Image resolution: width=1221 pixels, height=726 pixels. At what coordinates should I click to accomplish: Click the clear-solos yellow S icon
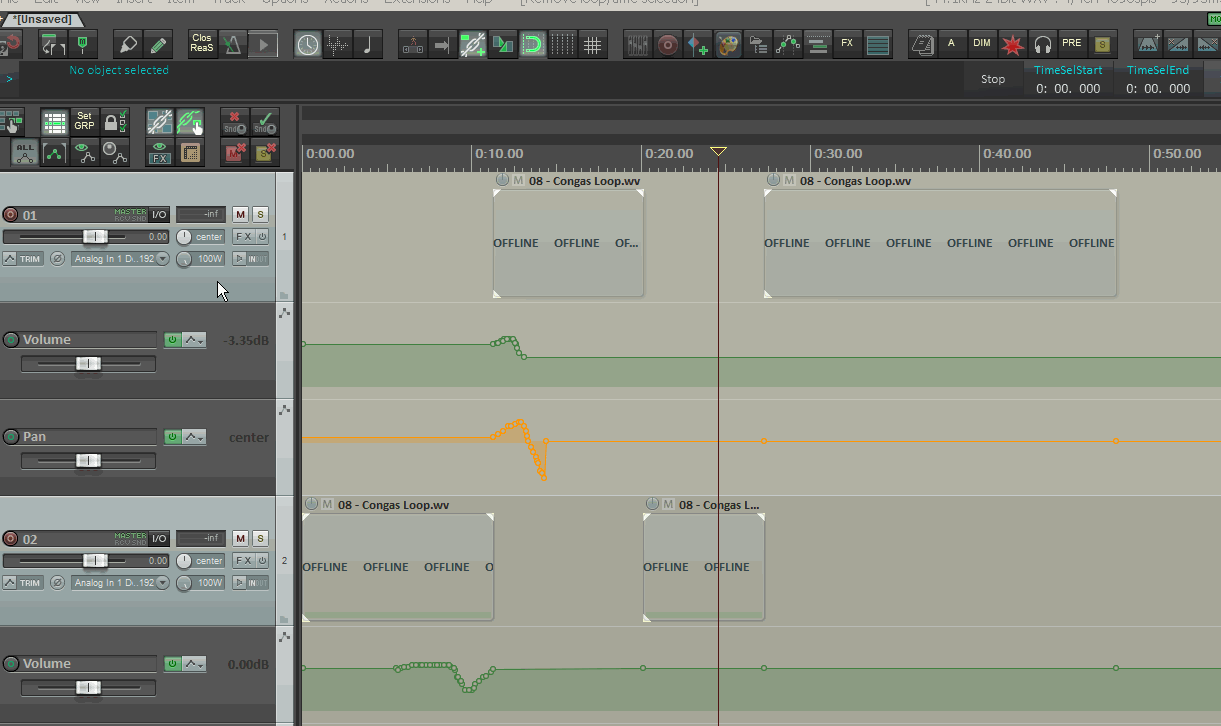tap(265, 153)
